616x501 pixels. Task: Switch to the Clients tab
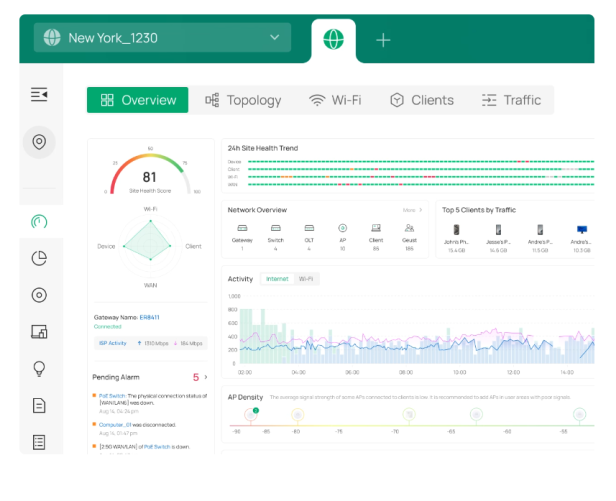click(422, 100)
